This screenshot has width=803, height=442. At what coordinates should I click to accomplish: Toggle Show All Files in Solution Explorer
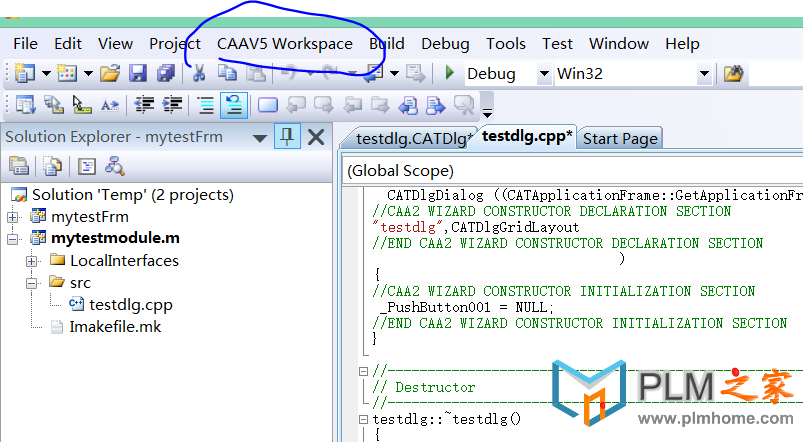pos(53,166)
